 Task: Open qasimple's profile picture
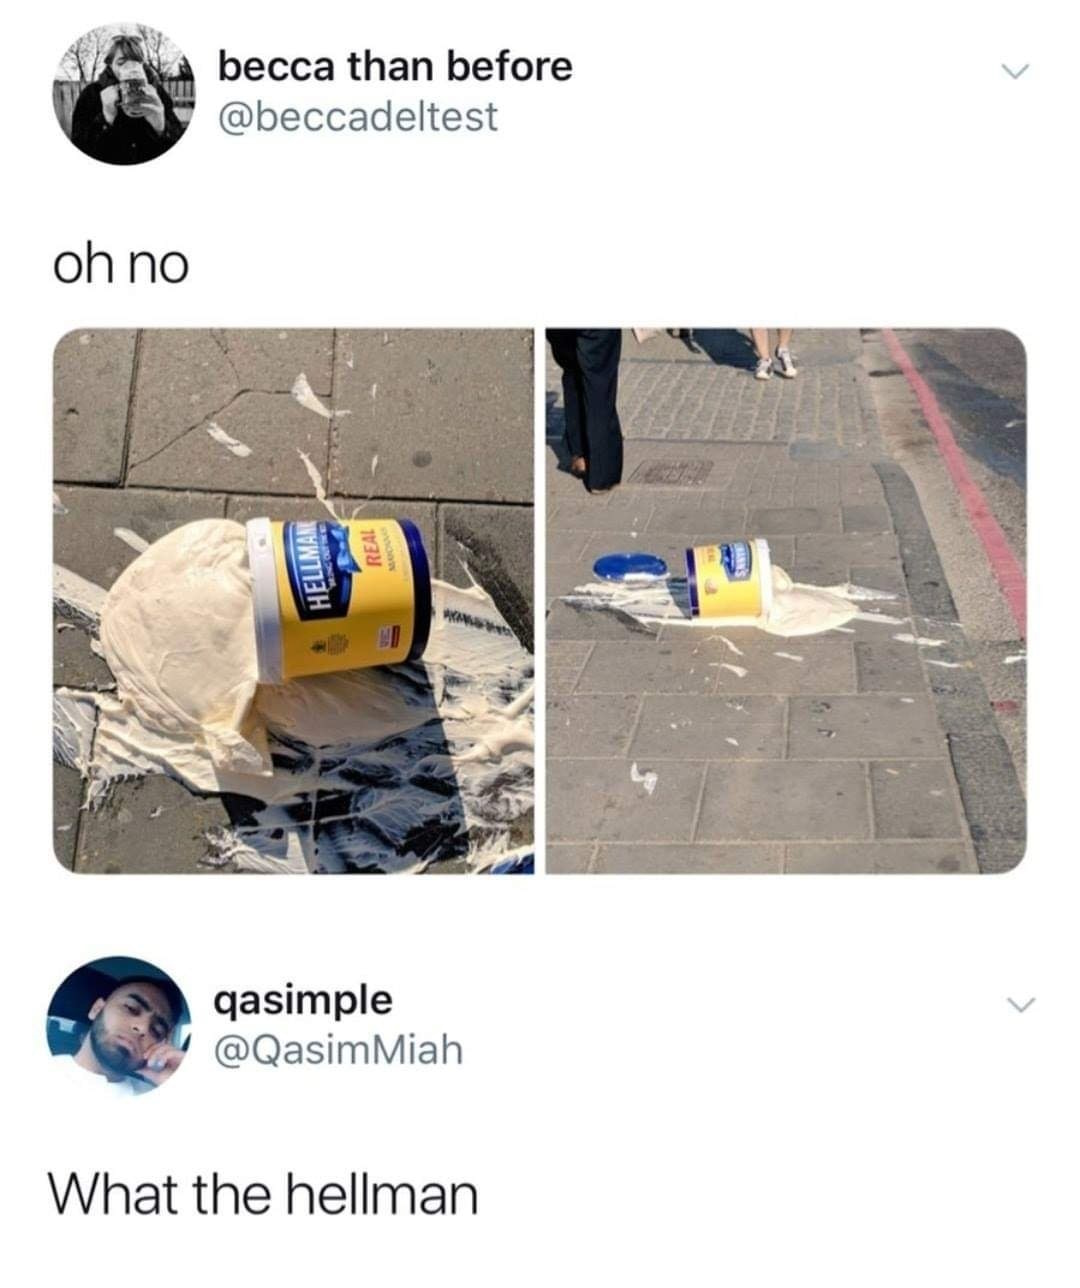click(119, 1025)
